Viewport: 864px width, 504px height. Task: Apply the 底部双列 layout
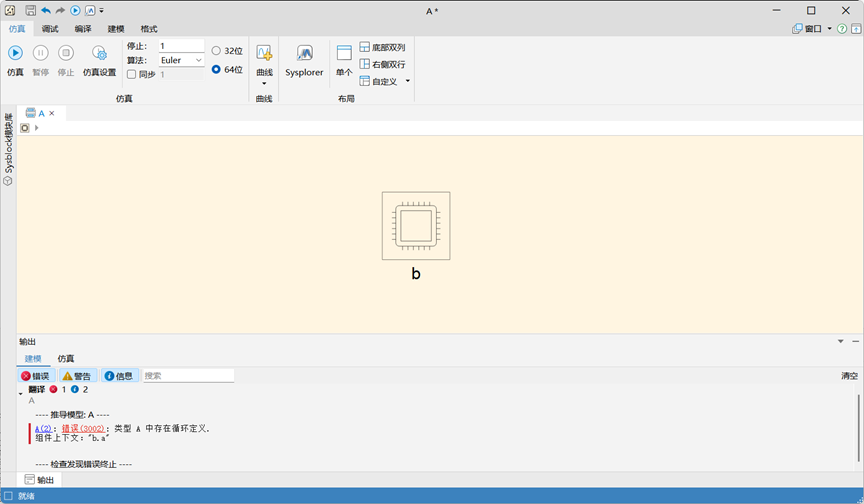382,47
